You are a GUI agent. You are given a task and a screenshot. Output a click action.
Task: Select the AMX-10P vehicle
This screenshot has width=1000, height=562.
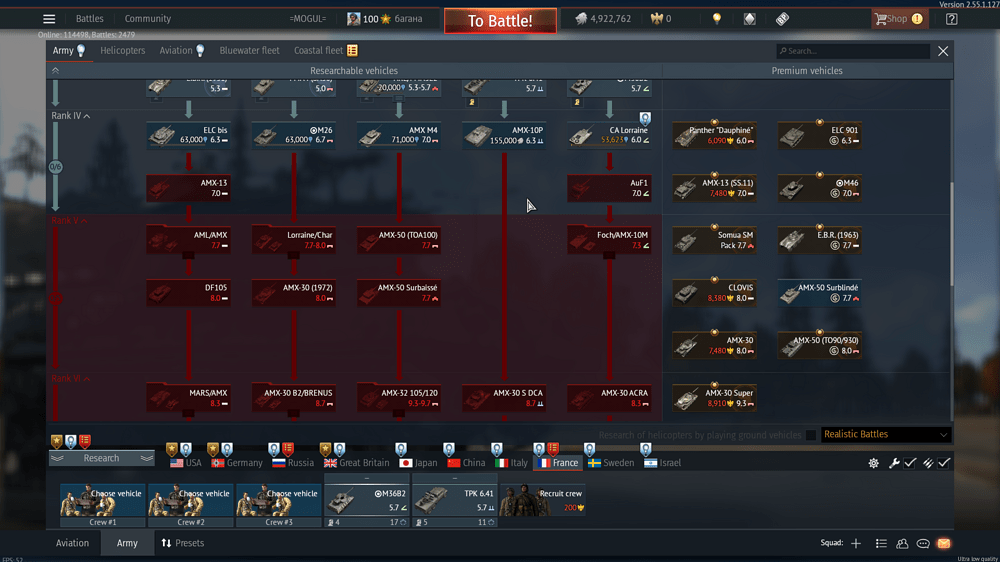point(504,135)
